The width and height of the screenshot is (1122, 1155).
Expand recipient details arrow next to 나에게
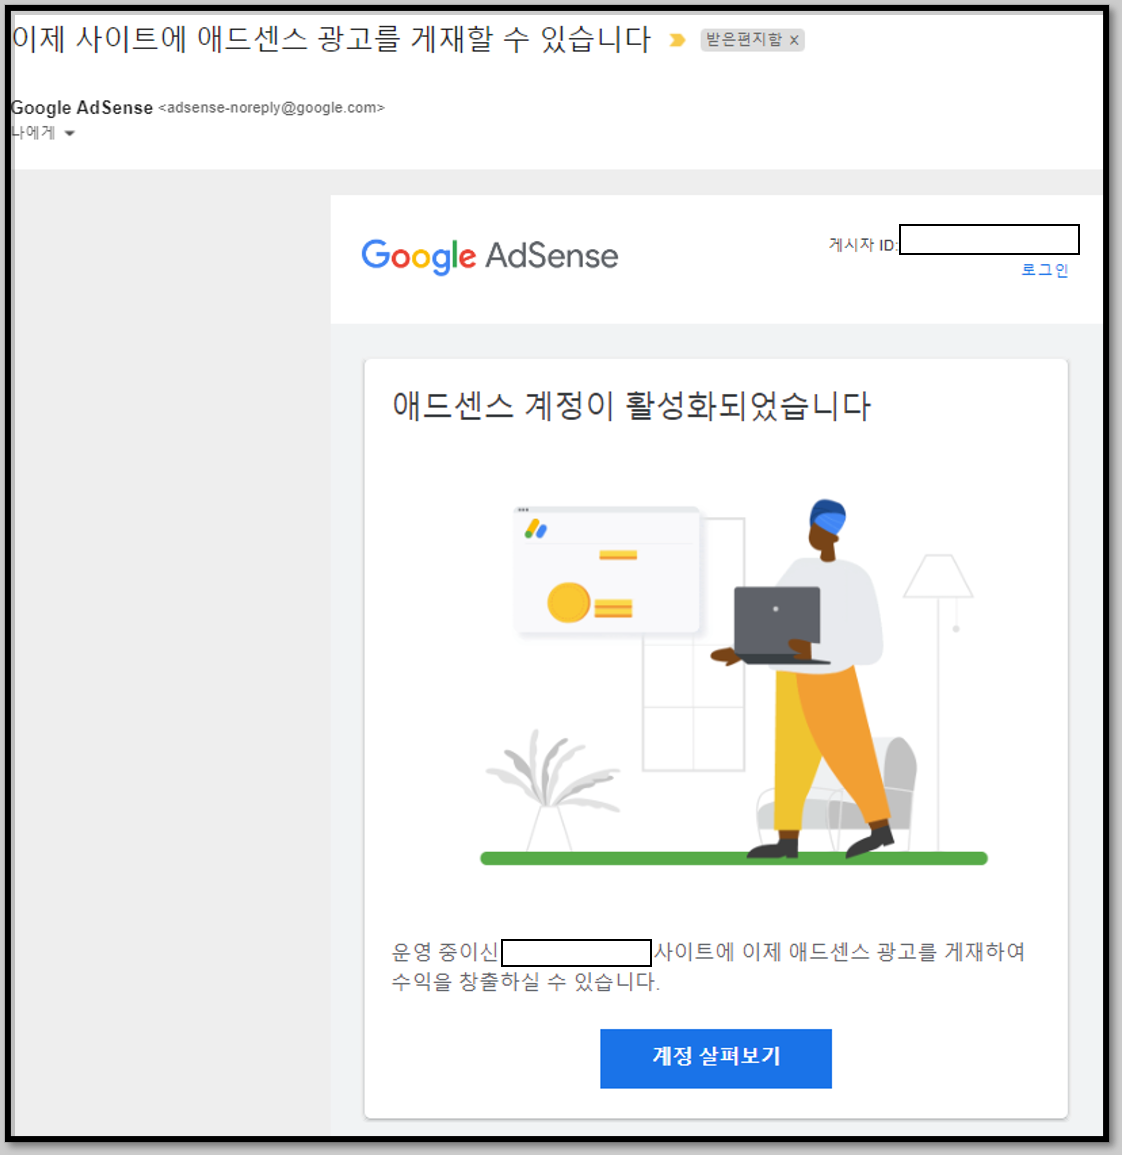tap(70, 133)
